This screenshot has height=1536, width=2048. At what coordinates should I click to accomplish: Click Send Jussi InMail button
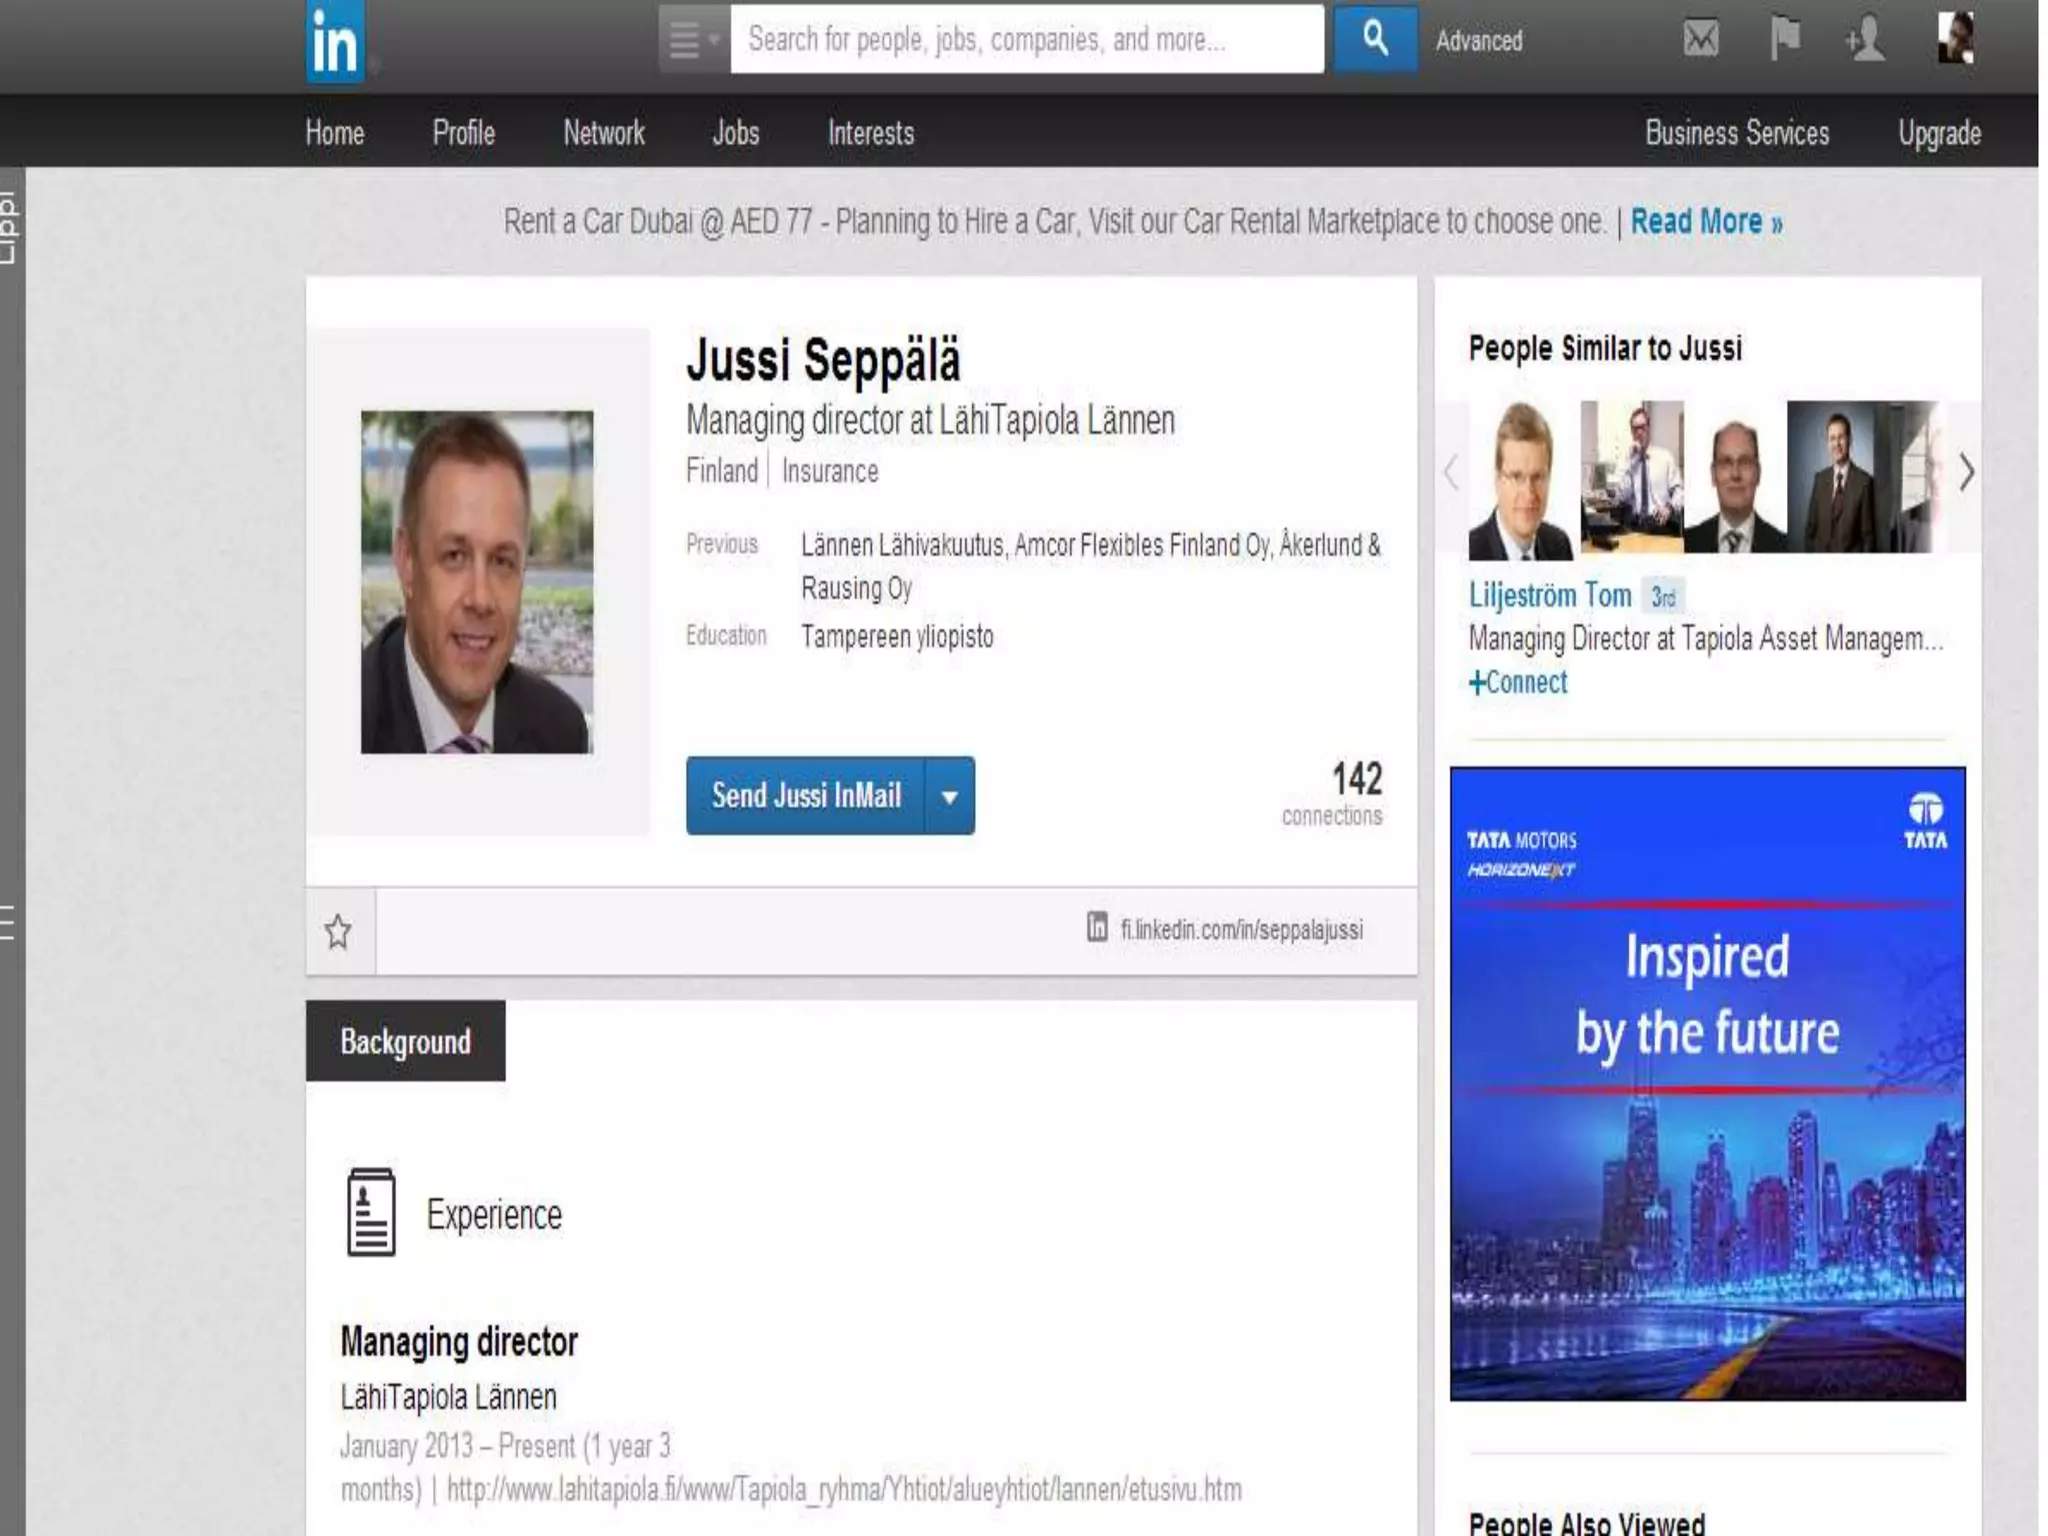[806, 795]
